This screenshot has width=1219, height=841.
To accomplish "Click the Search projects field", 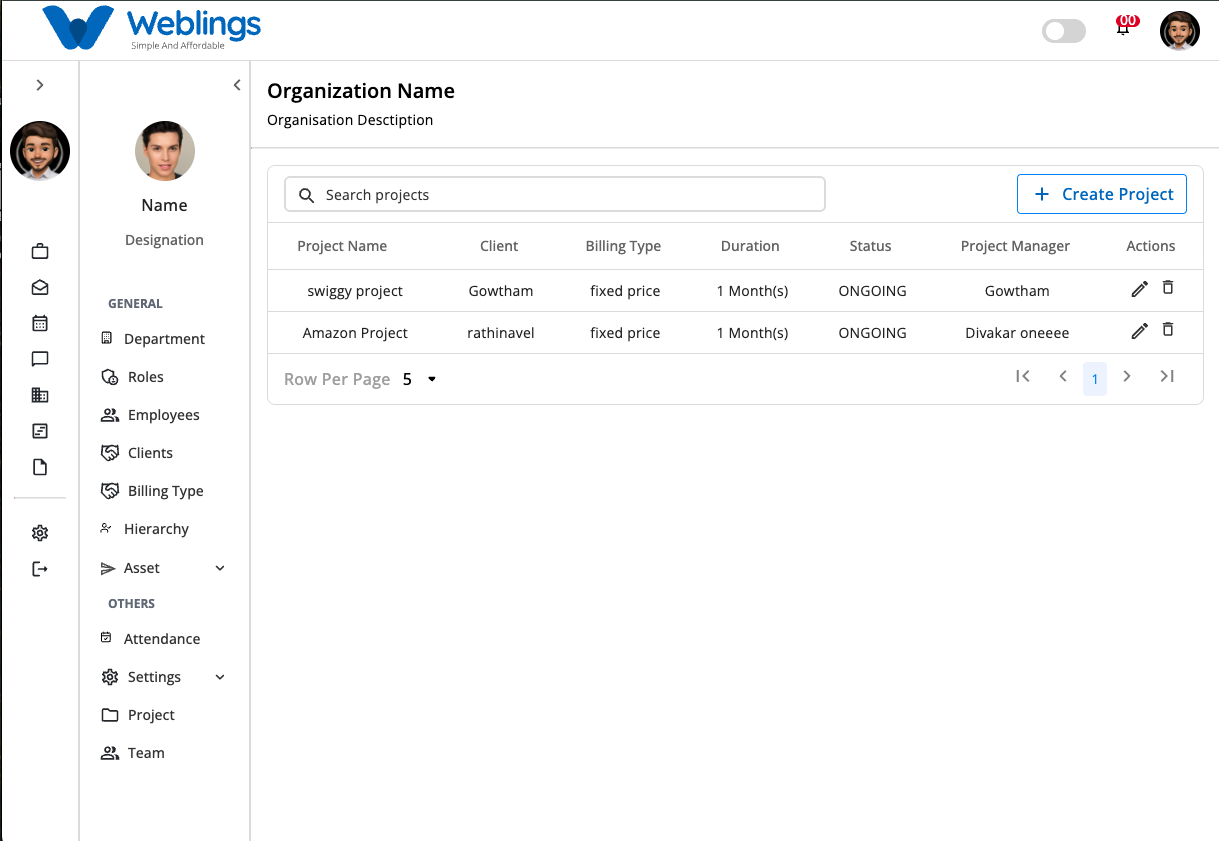I will [555, 195].
